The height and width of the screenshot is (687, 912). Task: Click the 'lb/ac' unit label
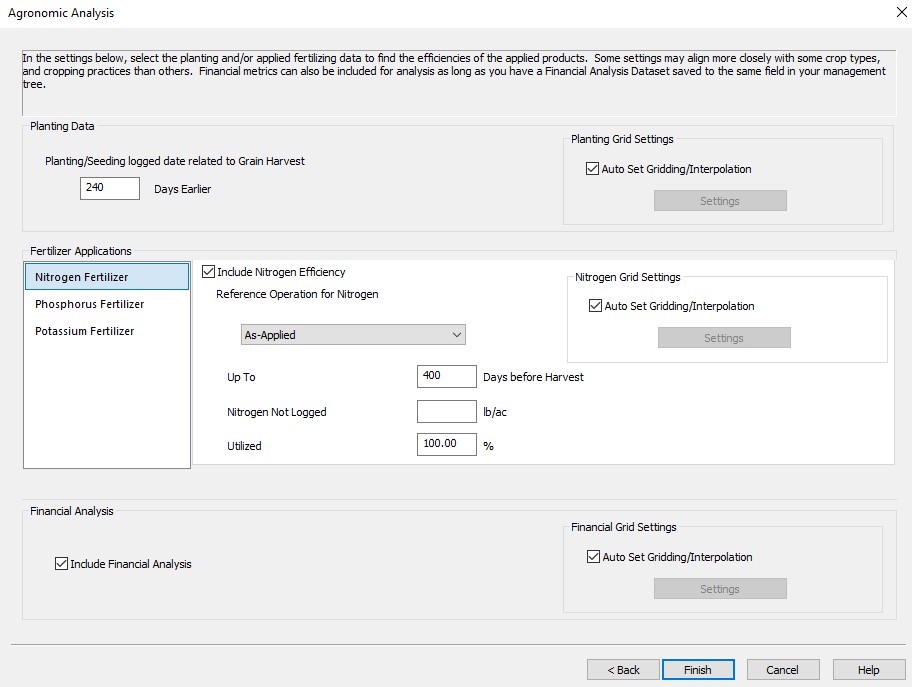495,412
